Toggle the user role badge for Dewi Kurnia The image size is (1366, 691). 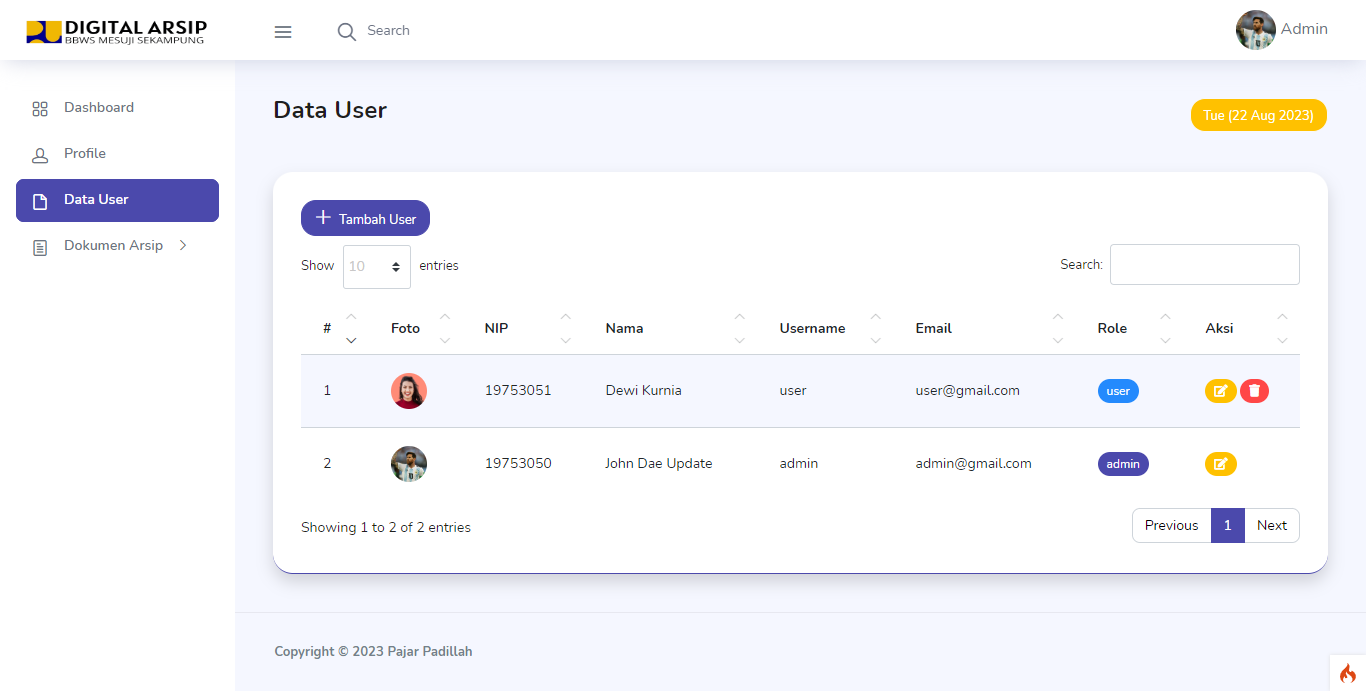pos(1117,391)
